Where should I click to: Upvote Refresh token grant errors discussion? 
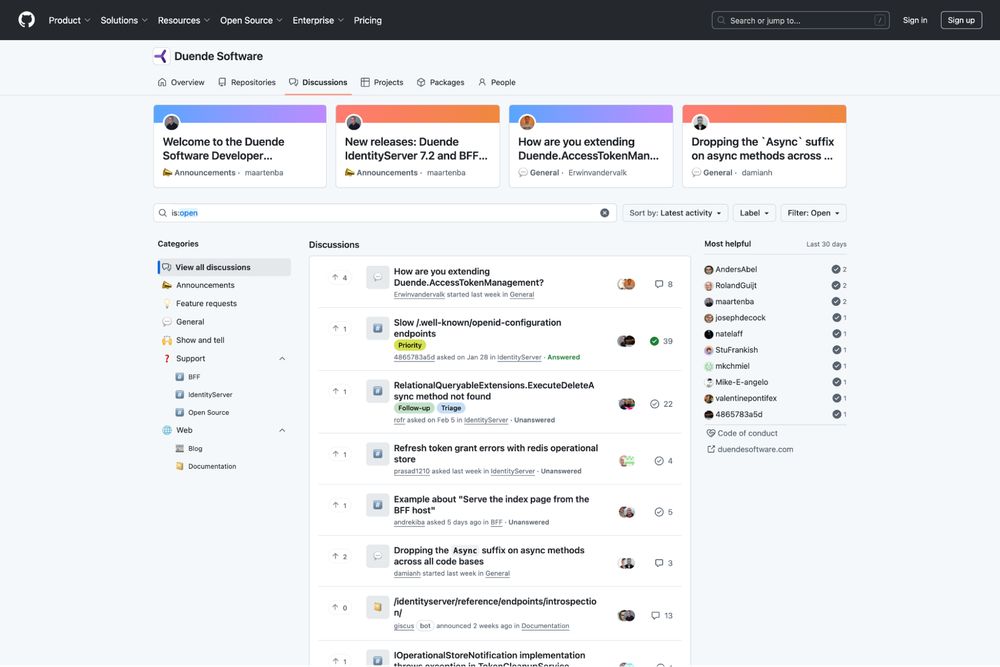(339, 454)
